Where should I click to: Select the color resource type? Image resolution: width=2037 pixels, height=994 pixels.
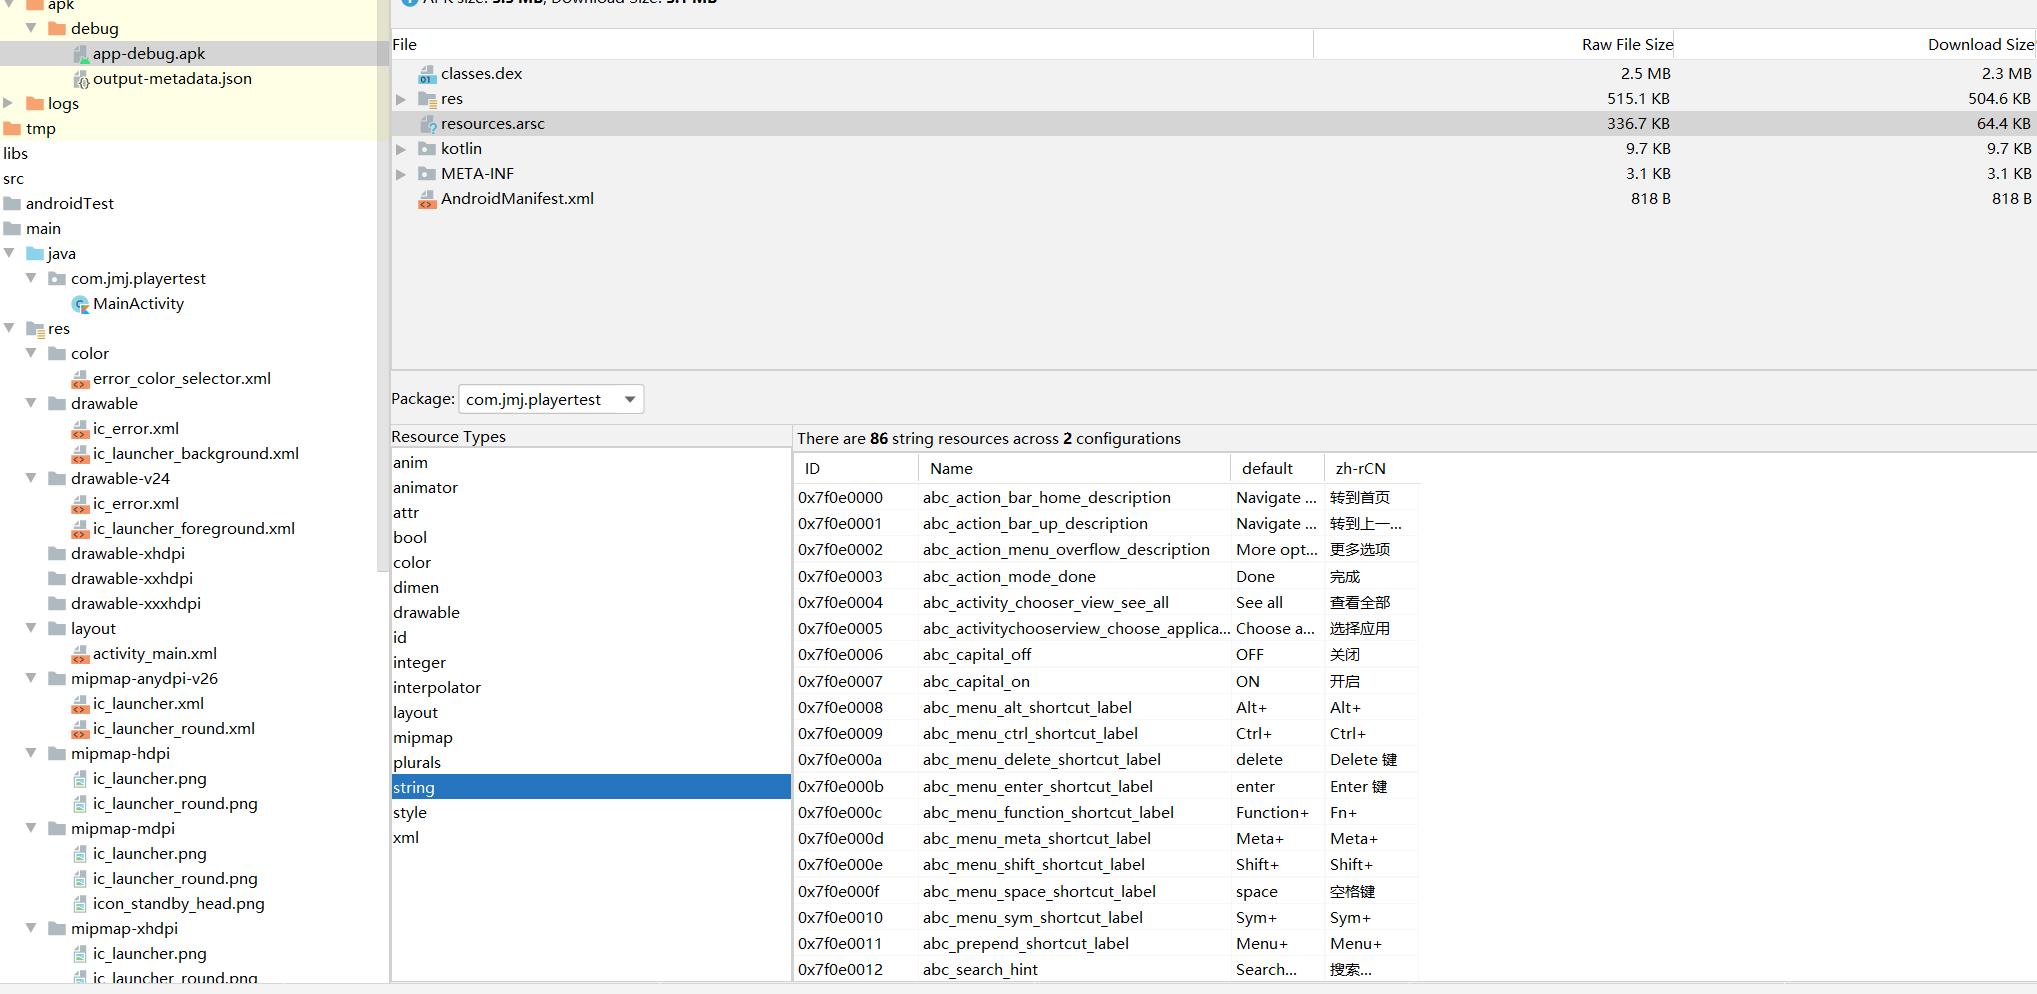click(x=591, y=563)
